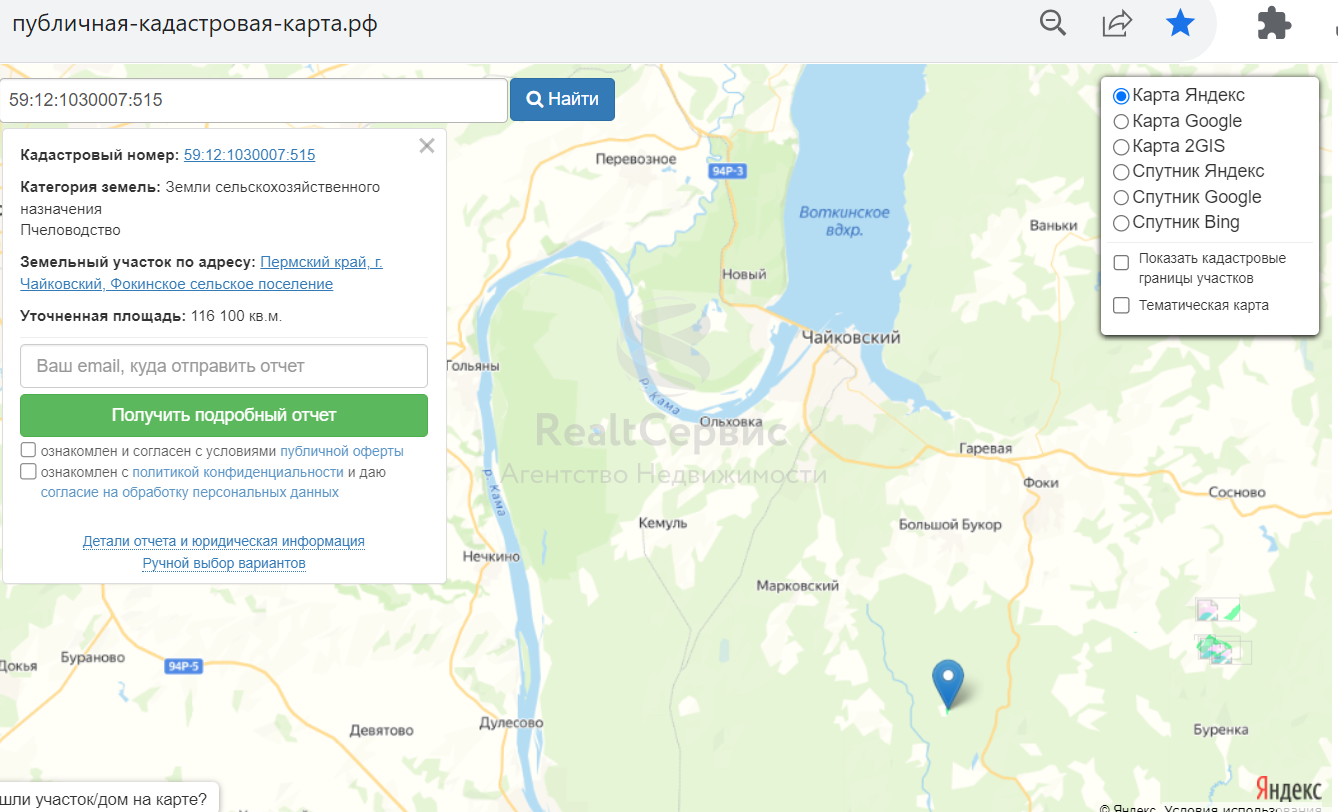
Task: Click the 94Р-3 road marker
Action: pyautogui.click(x=728, y=171)
